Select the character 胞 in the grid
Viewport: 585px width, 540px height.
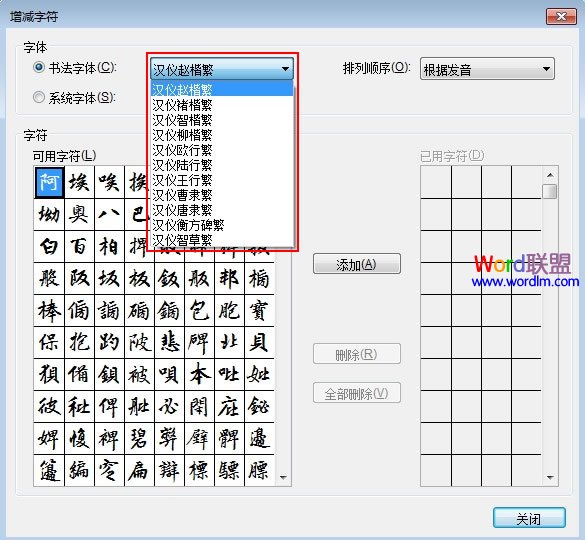click(x=229, y=311)
